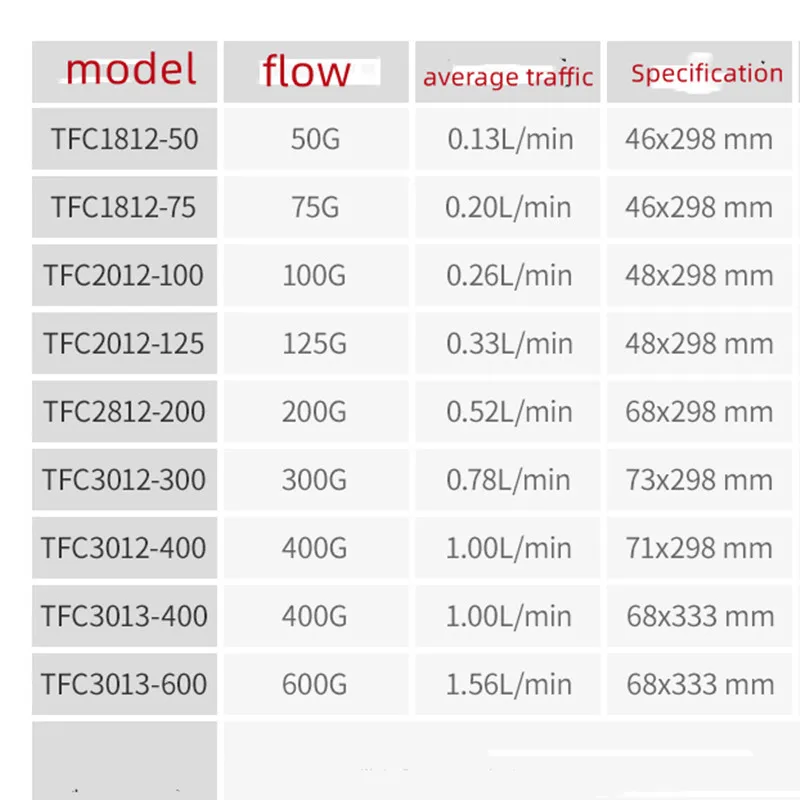Viewport: 800px width, 800px height.
Task: Click the TFC2012-100 model cell
Action: [x=124, y=275]
